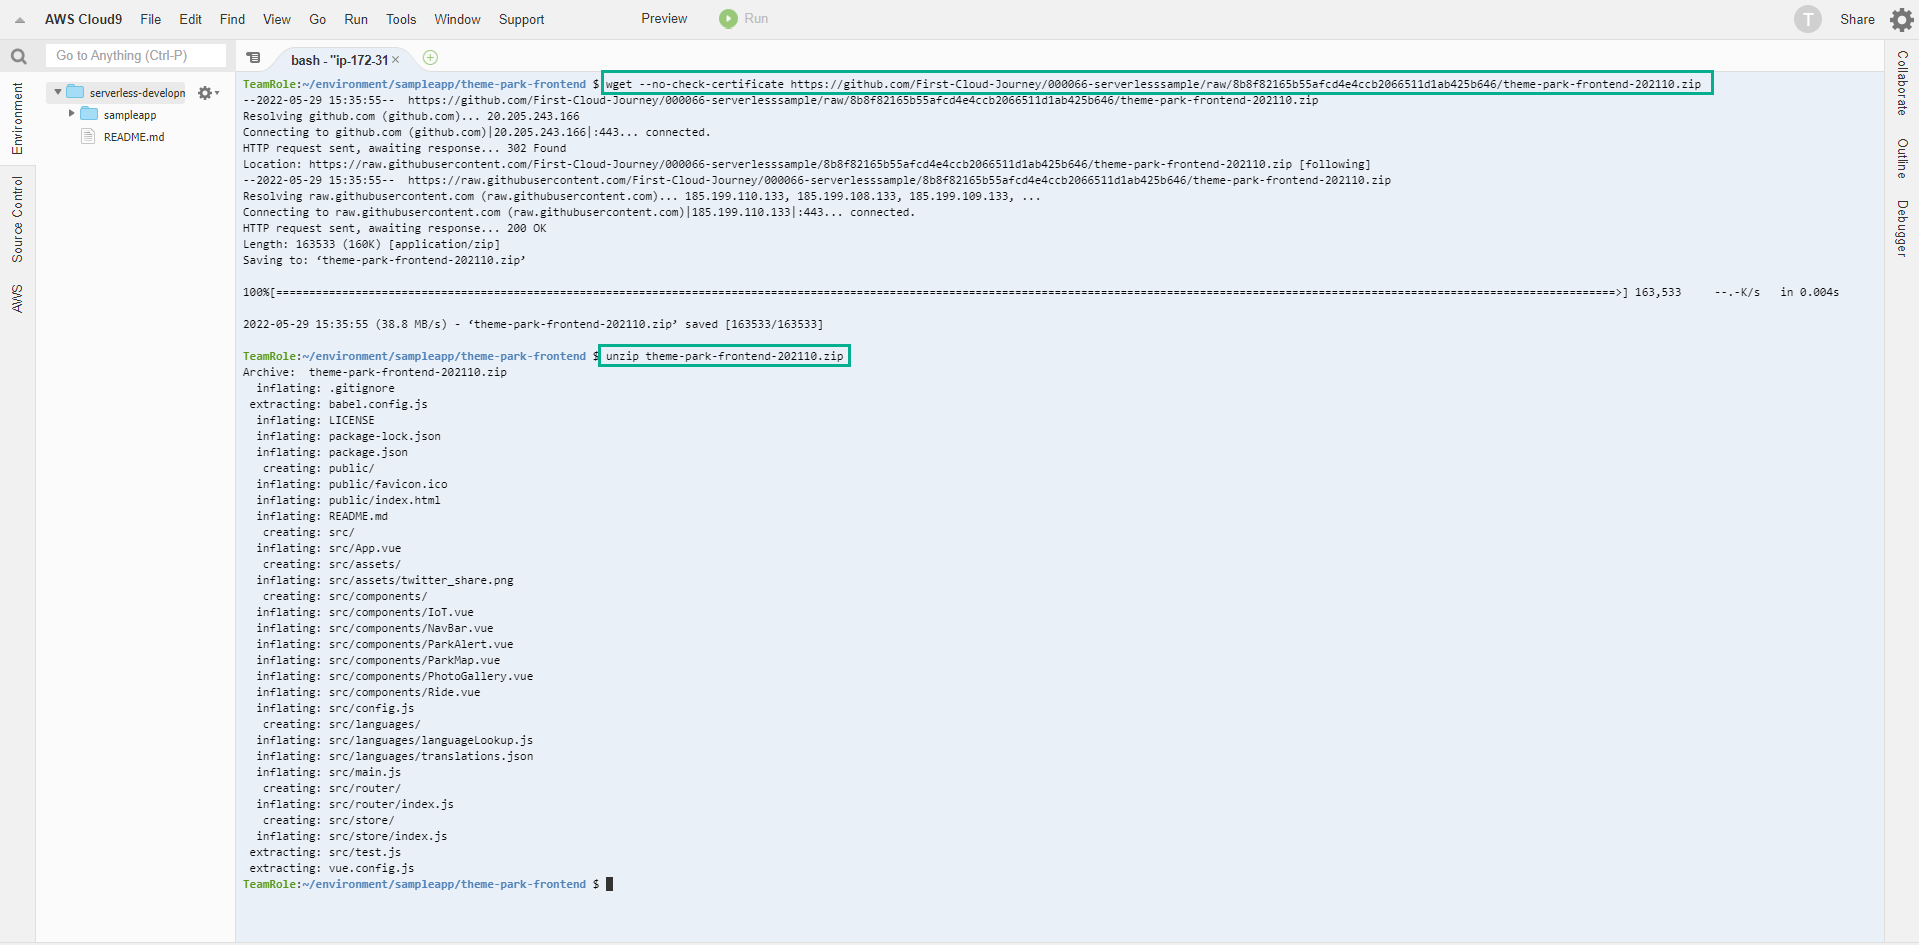The image size is (1919, 945).
Task: Click the 'src/components/PhotoGallery.vue' line
Action: click(395, 676)
